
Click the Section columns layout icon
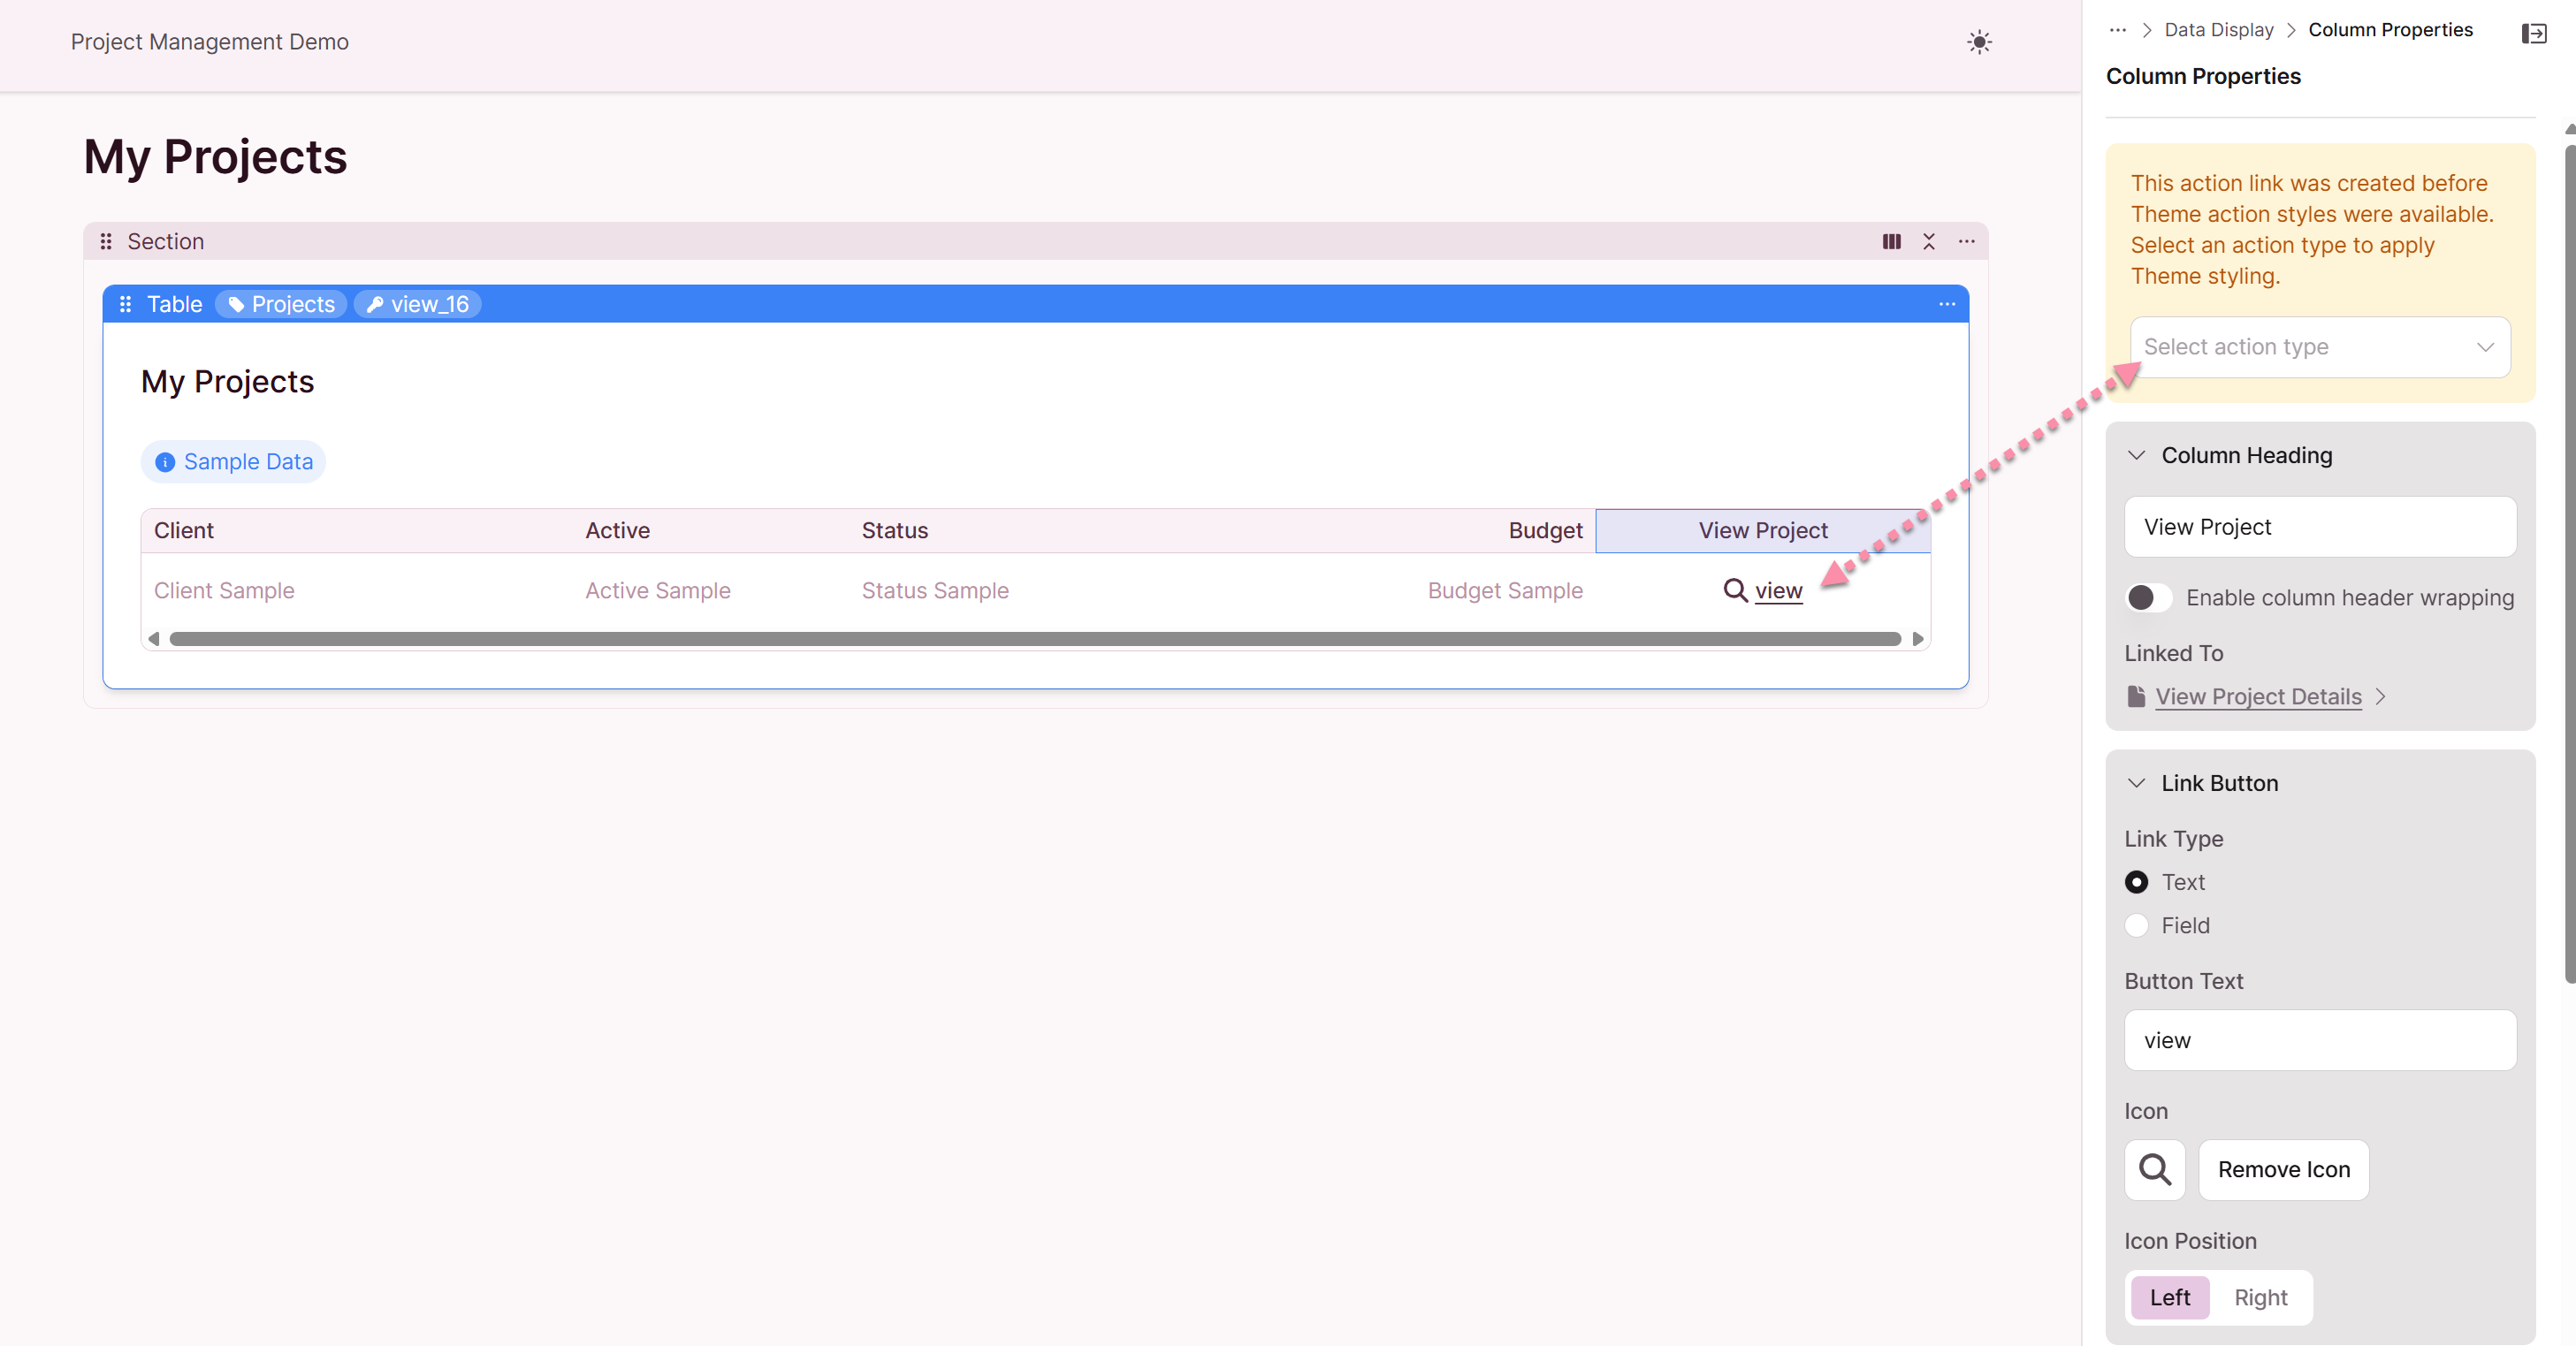[x=1891, y=242]
